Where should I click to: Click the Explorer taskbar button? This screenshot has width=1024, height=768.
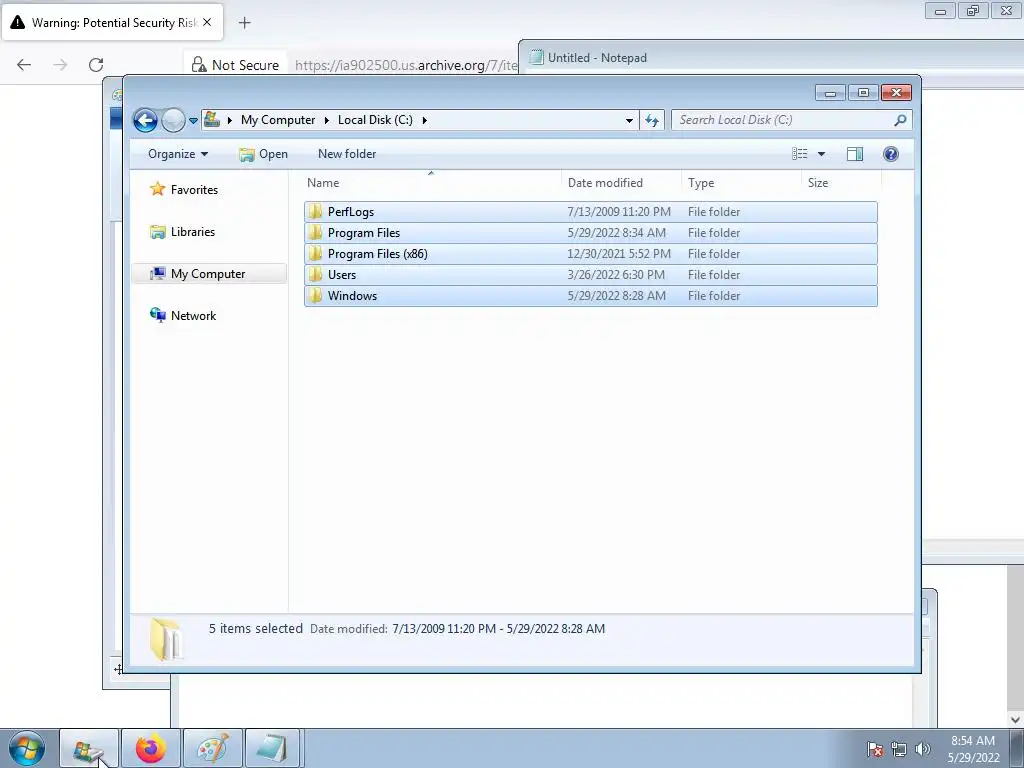tap(89, 748)
